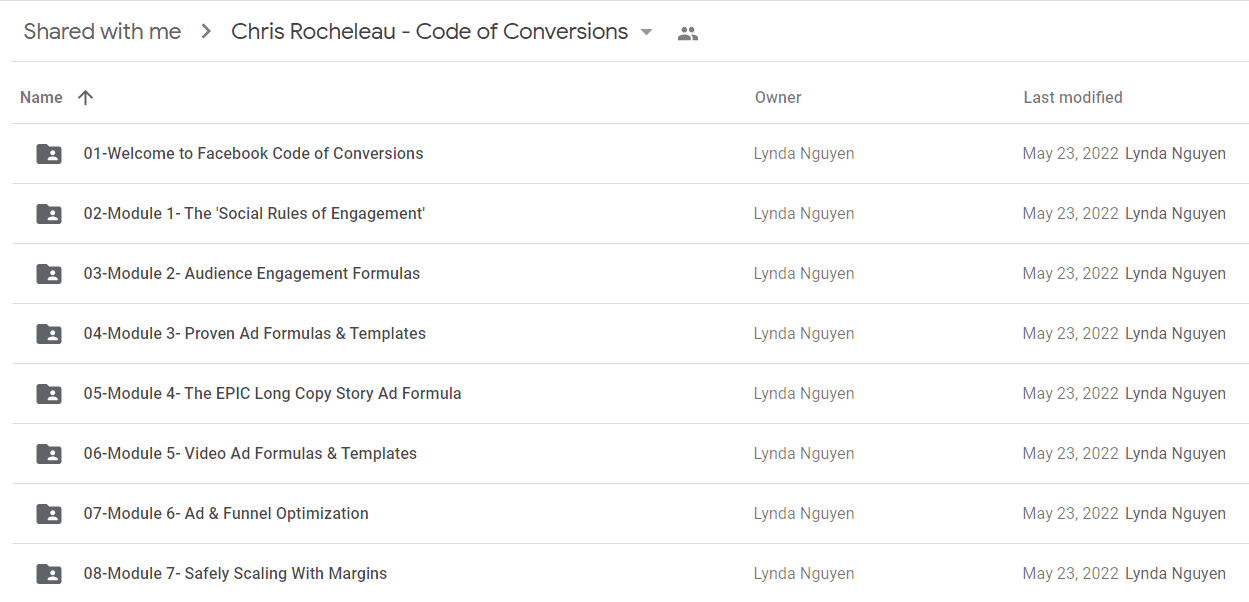
Task: Click the May 23, 2022 date in the 05-Module 4 row
Action: (x=1070, y=393)
